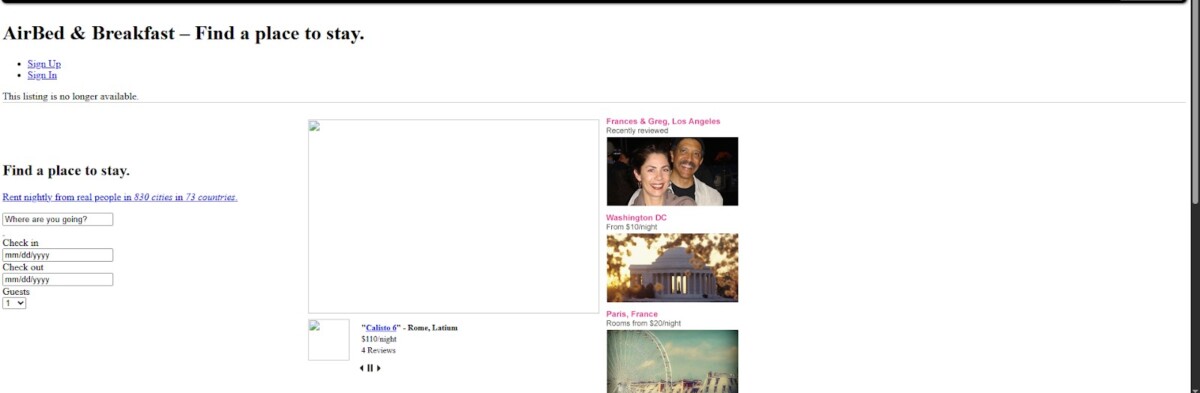Select the 'Recently reviewed' caption
The height and width of the screenshot is (393, 1200).
pyautogui.click(x=637, y=131)
